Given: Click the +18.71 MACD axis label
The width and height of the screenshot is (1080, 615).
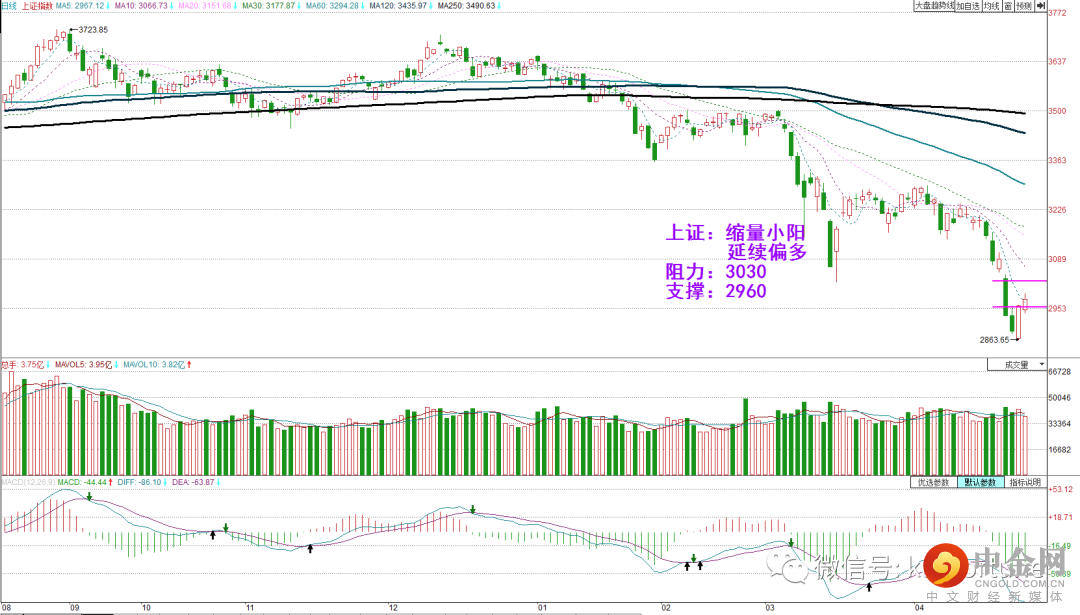Looking at the screenshot, I should click(1060, 517).
